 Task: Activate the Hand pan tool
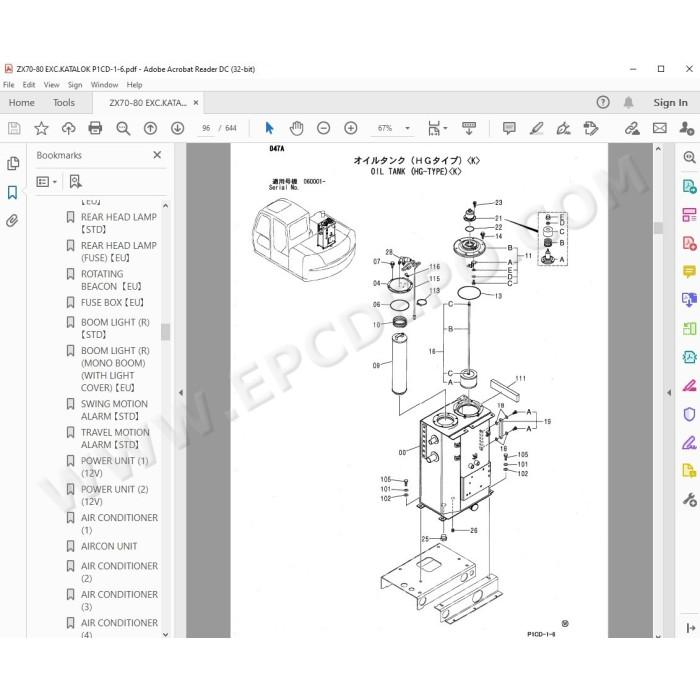(296, 129)
